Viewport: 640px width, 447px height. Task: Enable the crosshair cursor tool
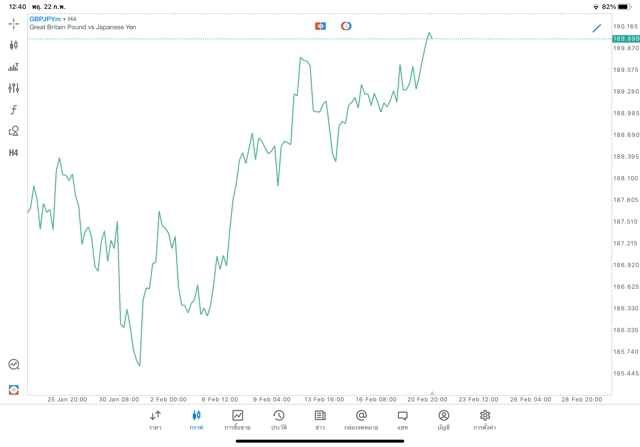coord(13,24)
